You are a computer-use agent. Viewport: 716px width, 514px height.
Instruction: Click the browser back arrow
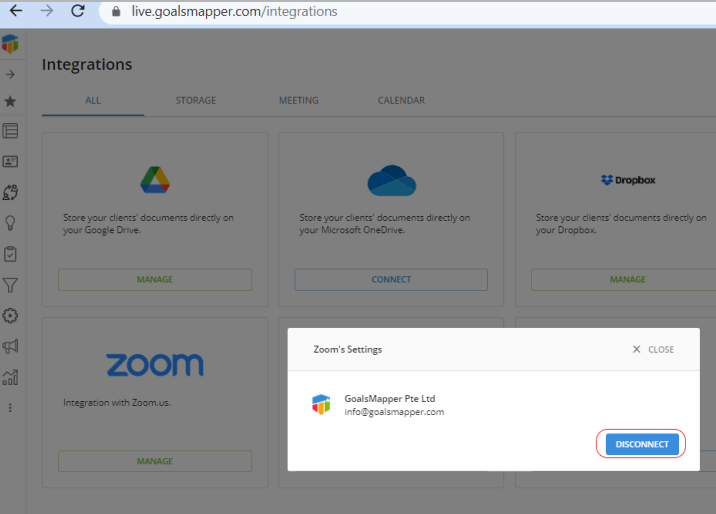pos(16,11)
